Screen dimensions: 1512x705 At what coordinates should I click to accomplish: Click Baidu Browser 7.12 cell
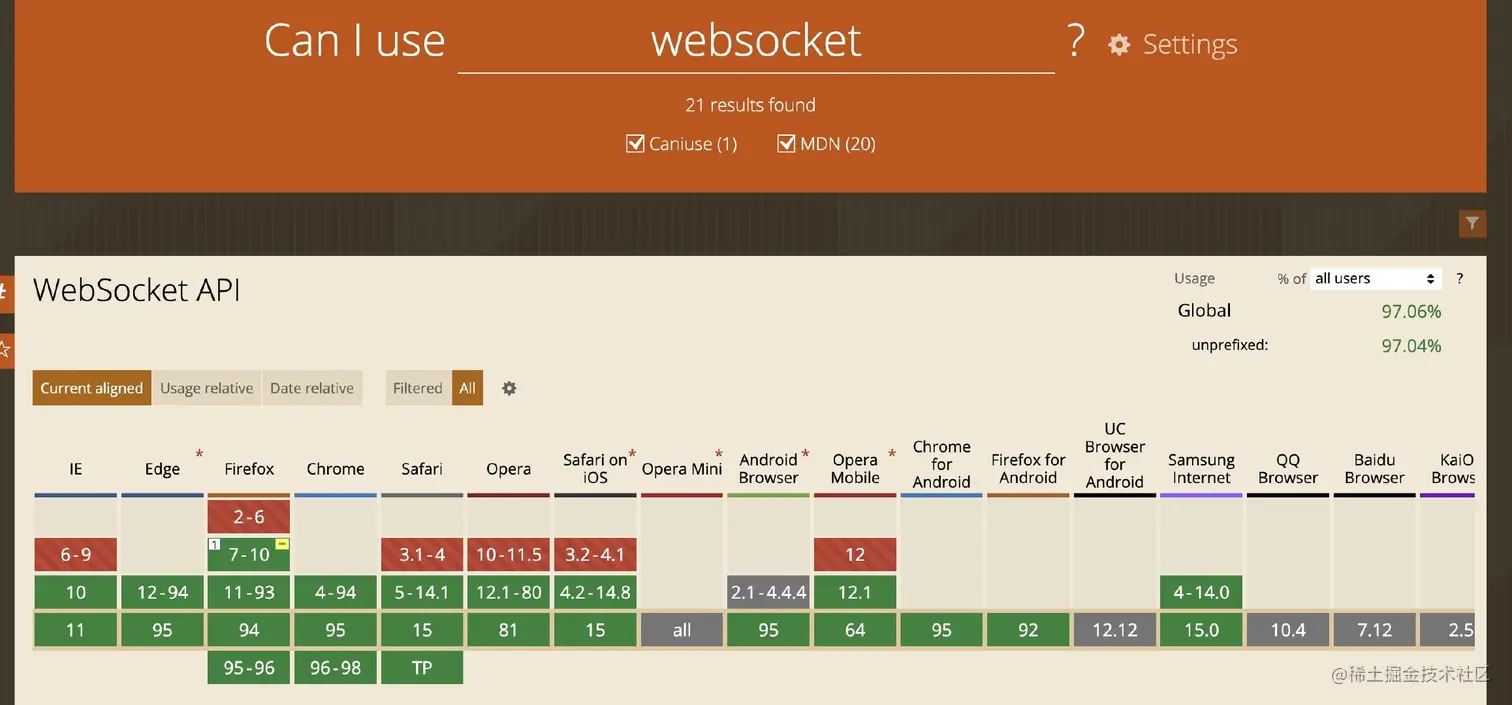pyautogui.click(x=1374, y=630)
